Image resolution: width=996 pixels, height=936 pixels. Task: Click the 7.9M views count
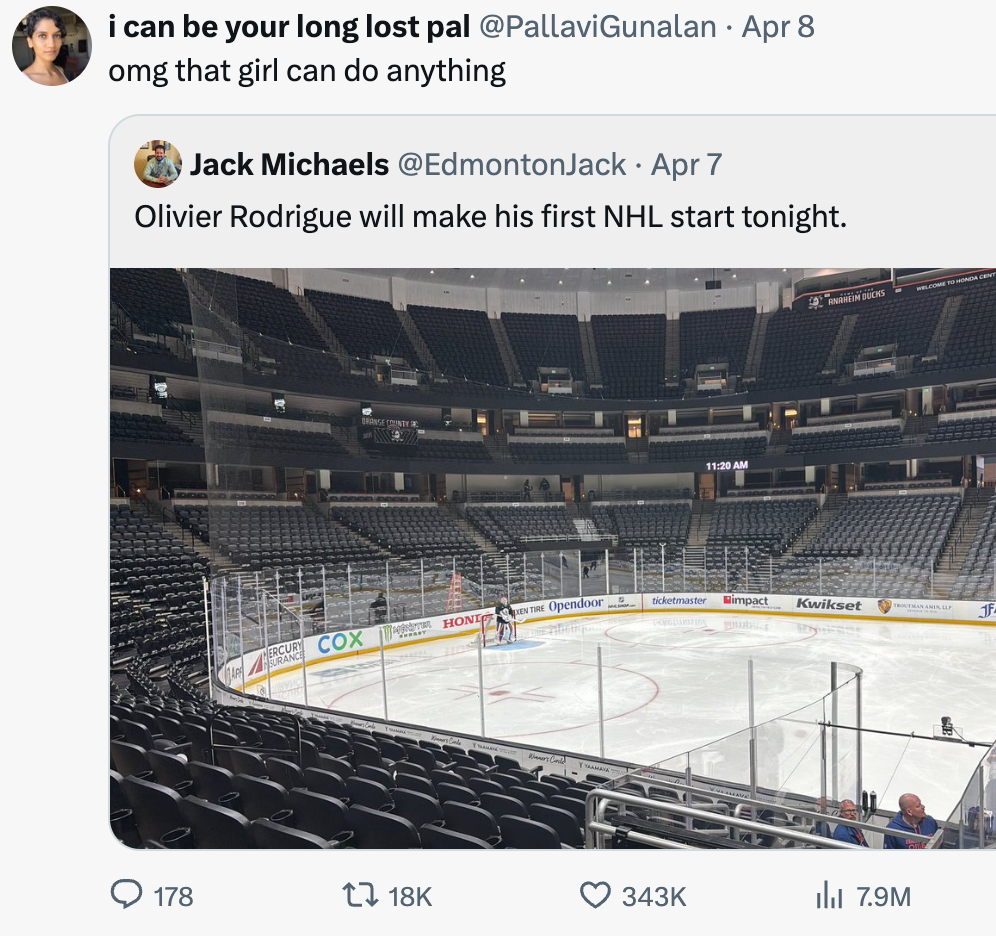884,897
